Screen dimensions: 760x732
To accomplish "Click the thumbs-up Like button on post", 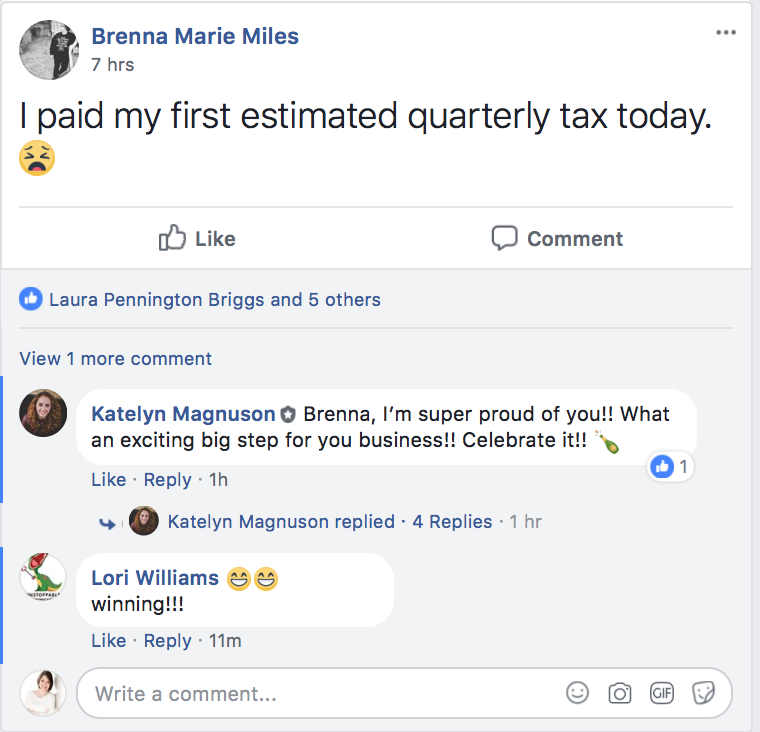I will click(198, 238).
